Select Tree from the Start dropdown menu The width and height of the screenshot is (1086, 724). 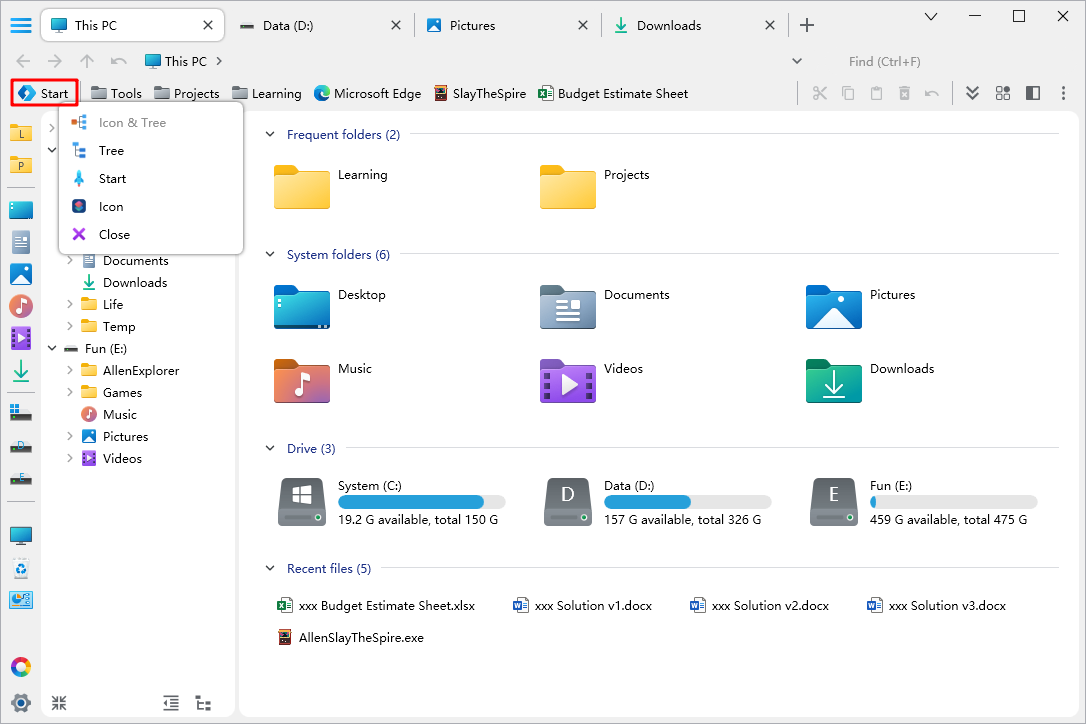pyautogui.click(x=111, y=151)
